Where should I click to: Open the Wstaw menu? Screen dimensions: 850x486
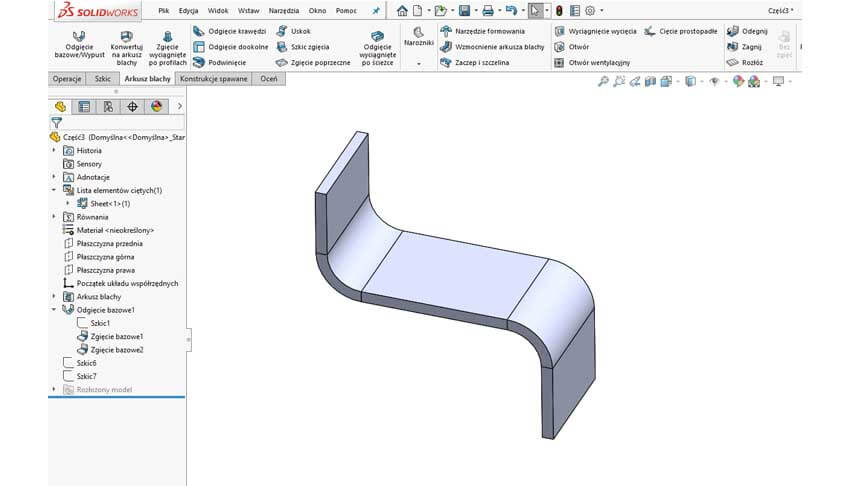(248, 11)
